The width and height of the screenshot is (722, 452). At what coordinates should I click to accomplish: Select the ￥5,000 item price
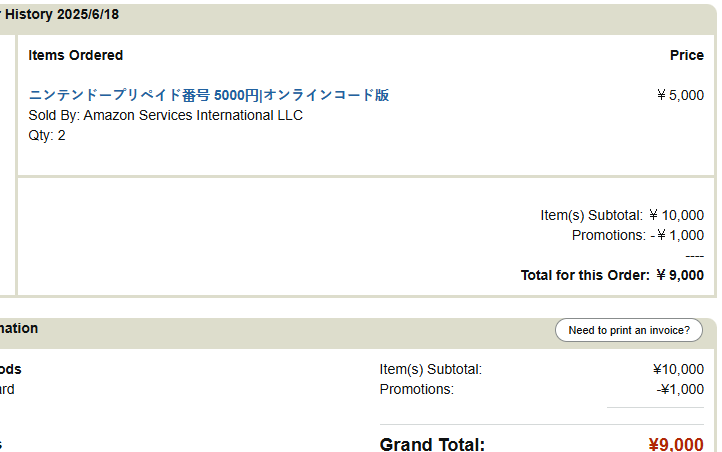pos(680,95)
